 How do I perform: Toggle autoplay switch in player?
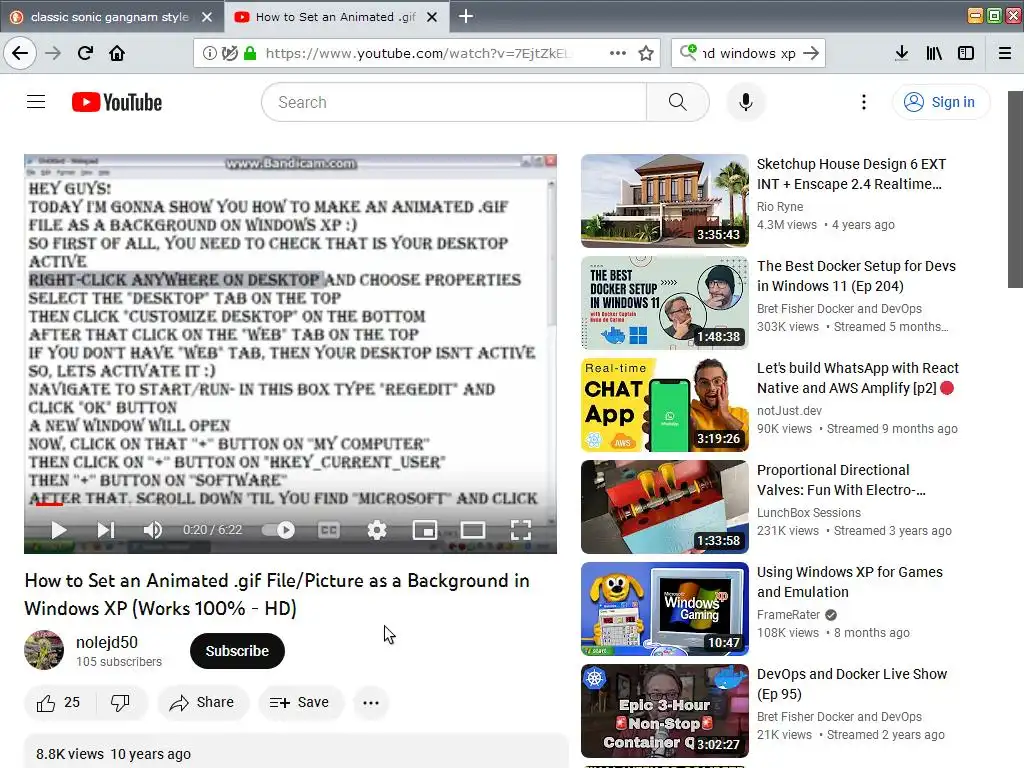point(279,530)
